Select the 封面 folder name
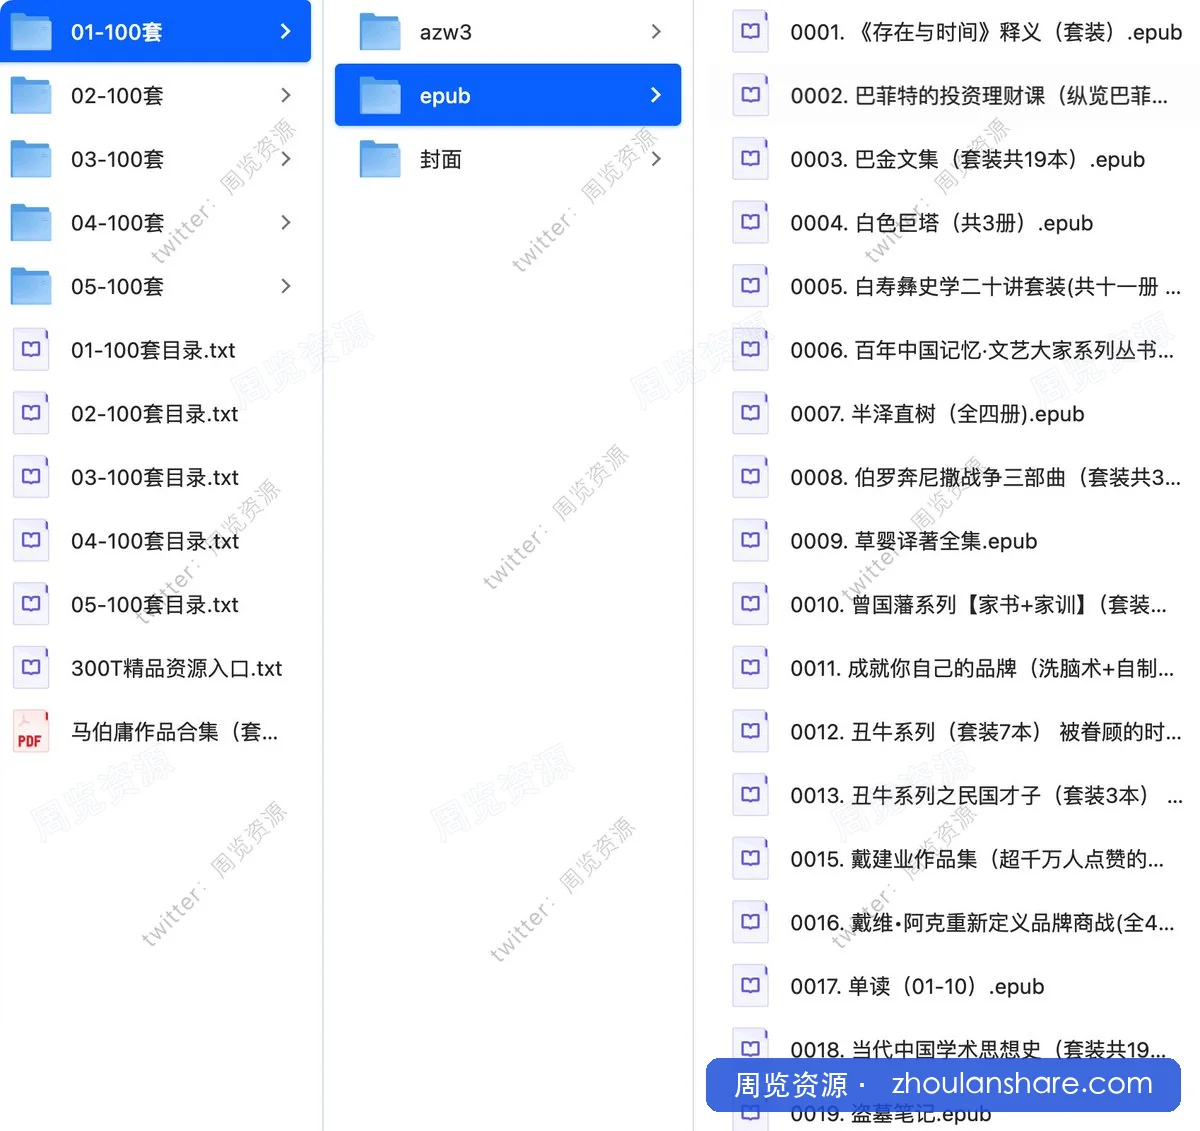Viewport: 1200px width, 1131px height. (441, 159)
